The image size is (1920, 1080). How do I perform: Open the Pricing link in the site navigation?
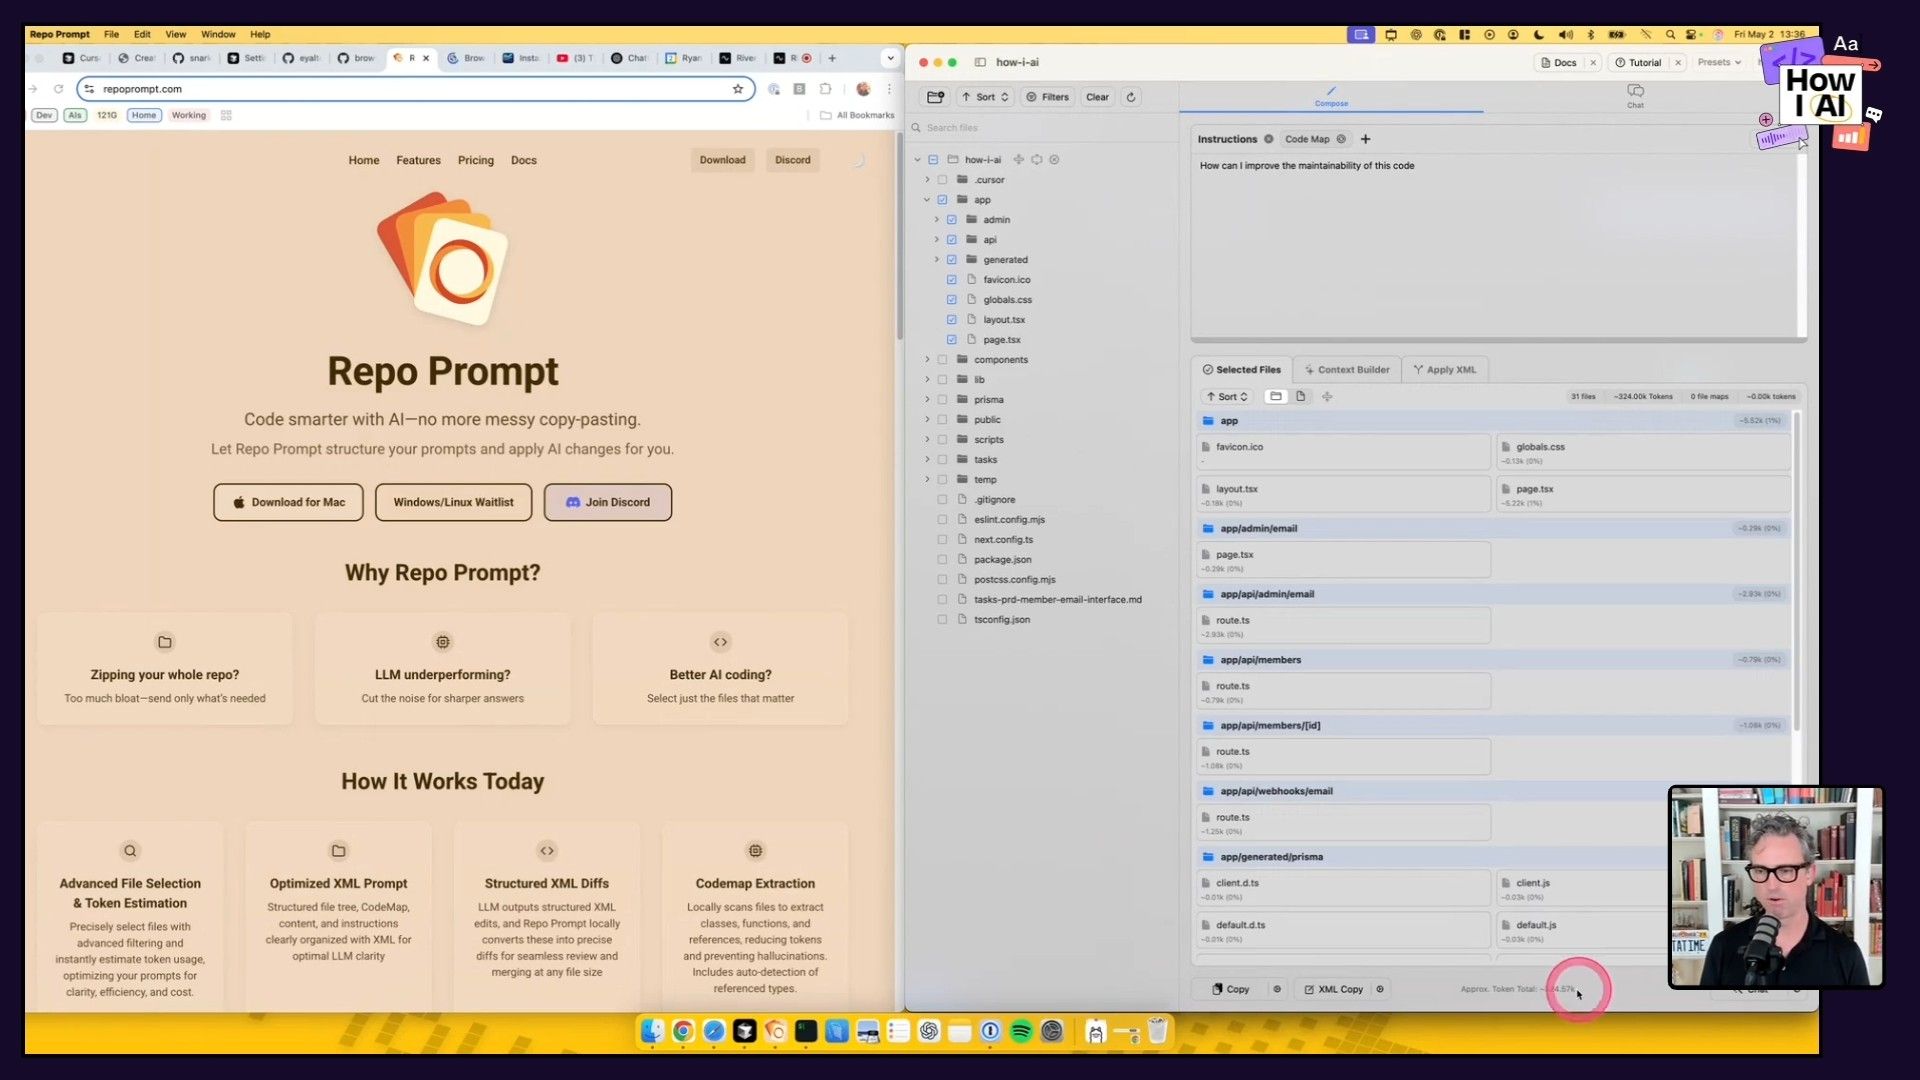476,160
